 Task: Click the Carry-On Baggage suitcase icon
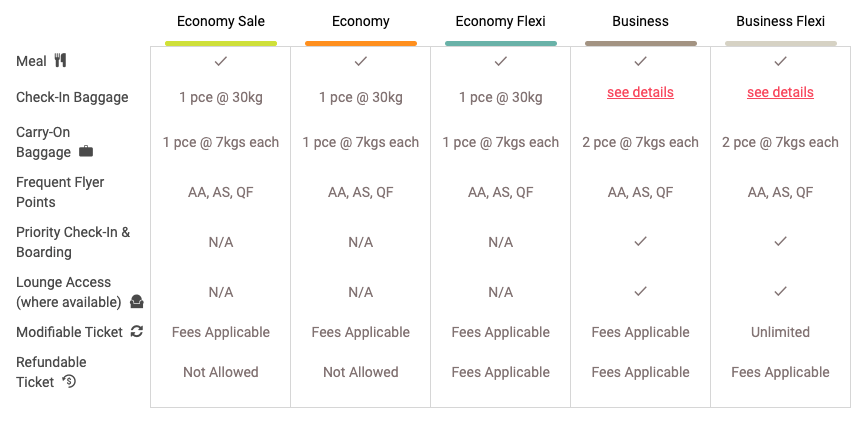86,152
